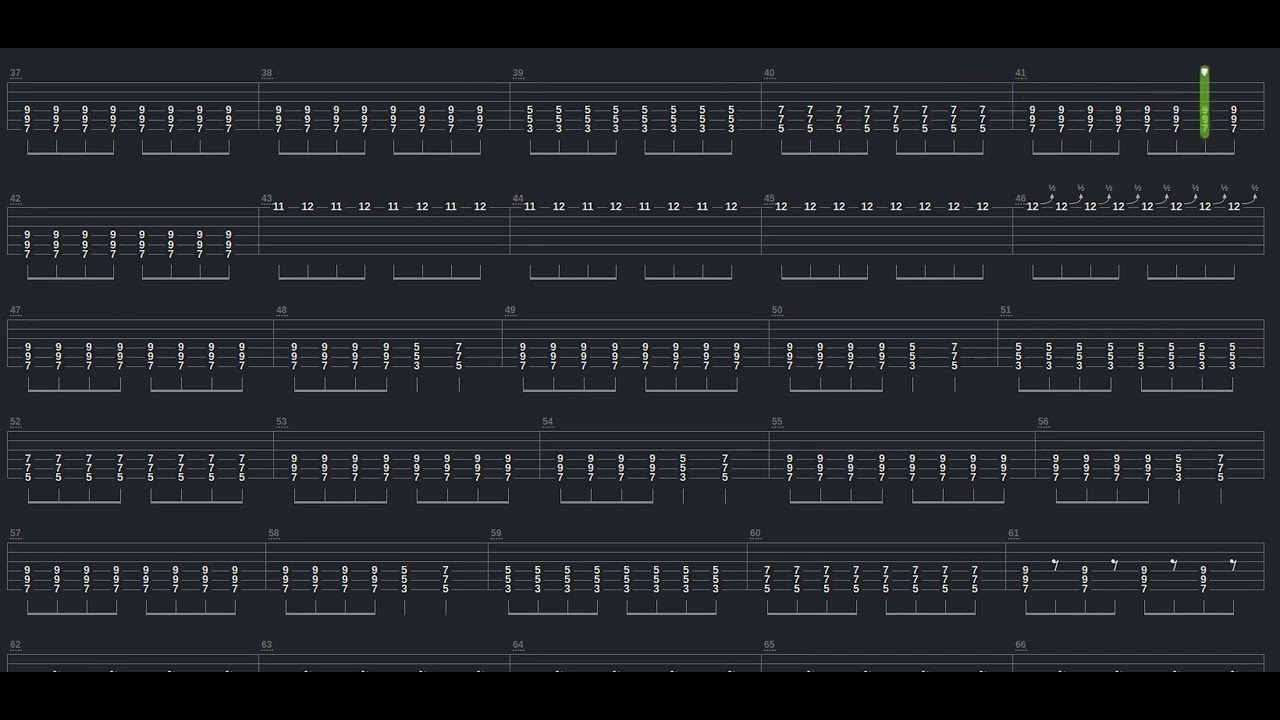Select the last eighth rest in measure 61
Viewport: 1280px width, 720px height.
coord(1233,565)
